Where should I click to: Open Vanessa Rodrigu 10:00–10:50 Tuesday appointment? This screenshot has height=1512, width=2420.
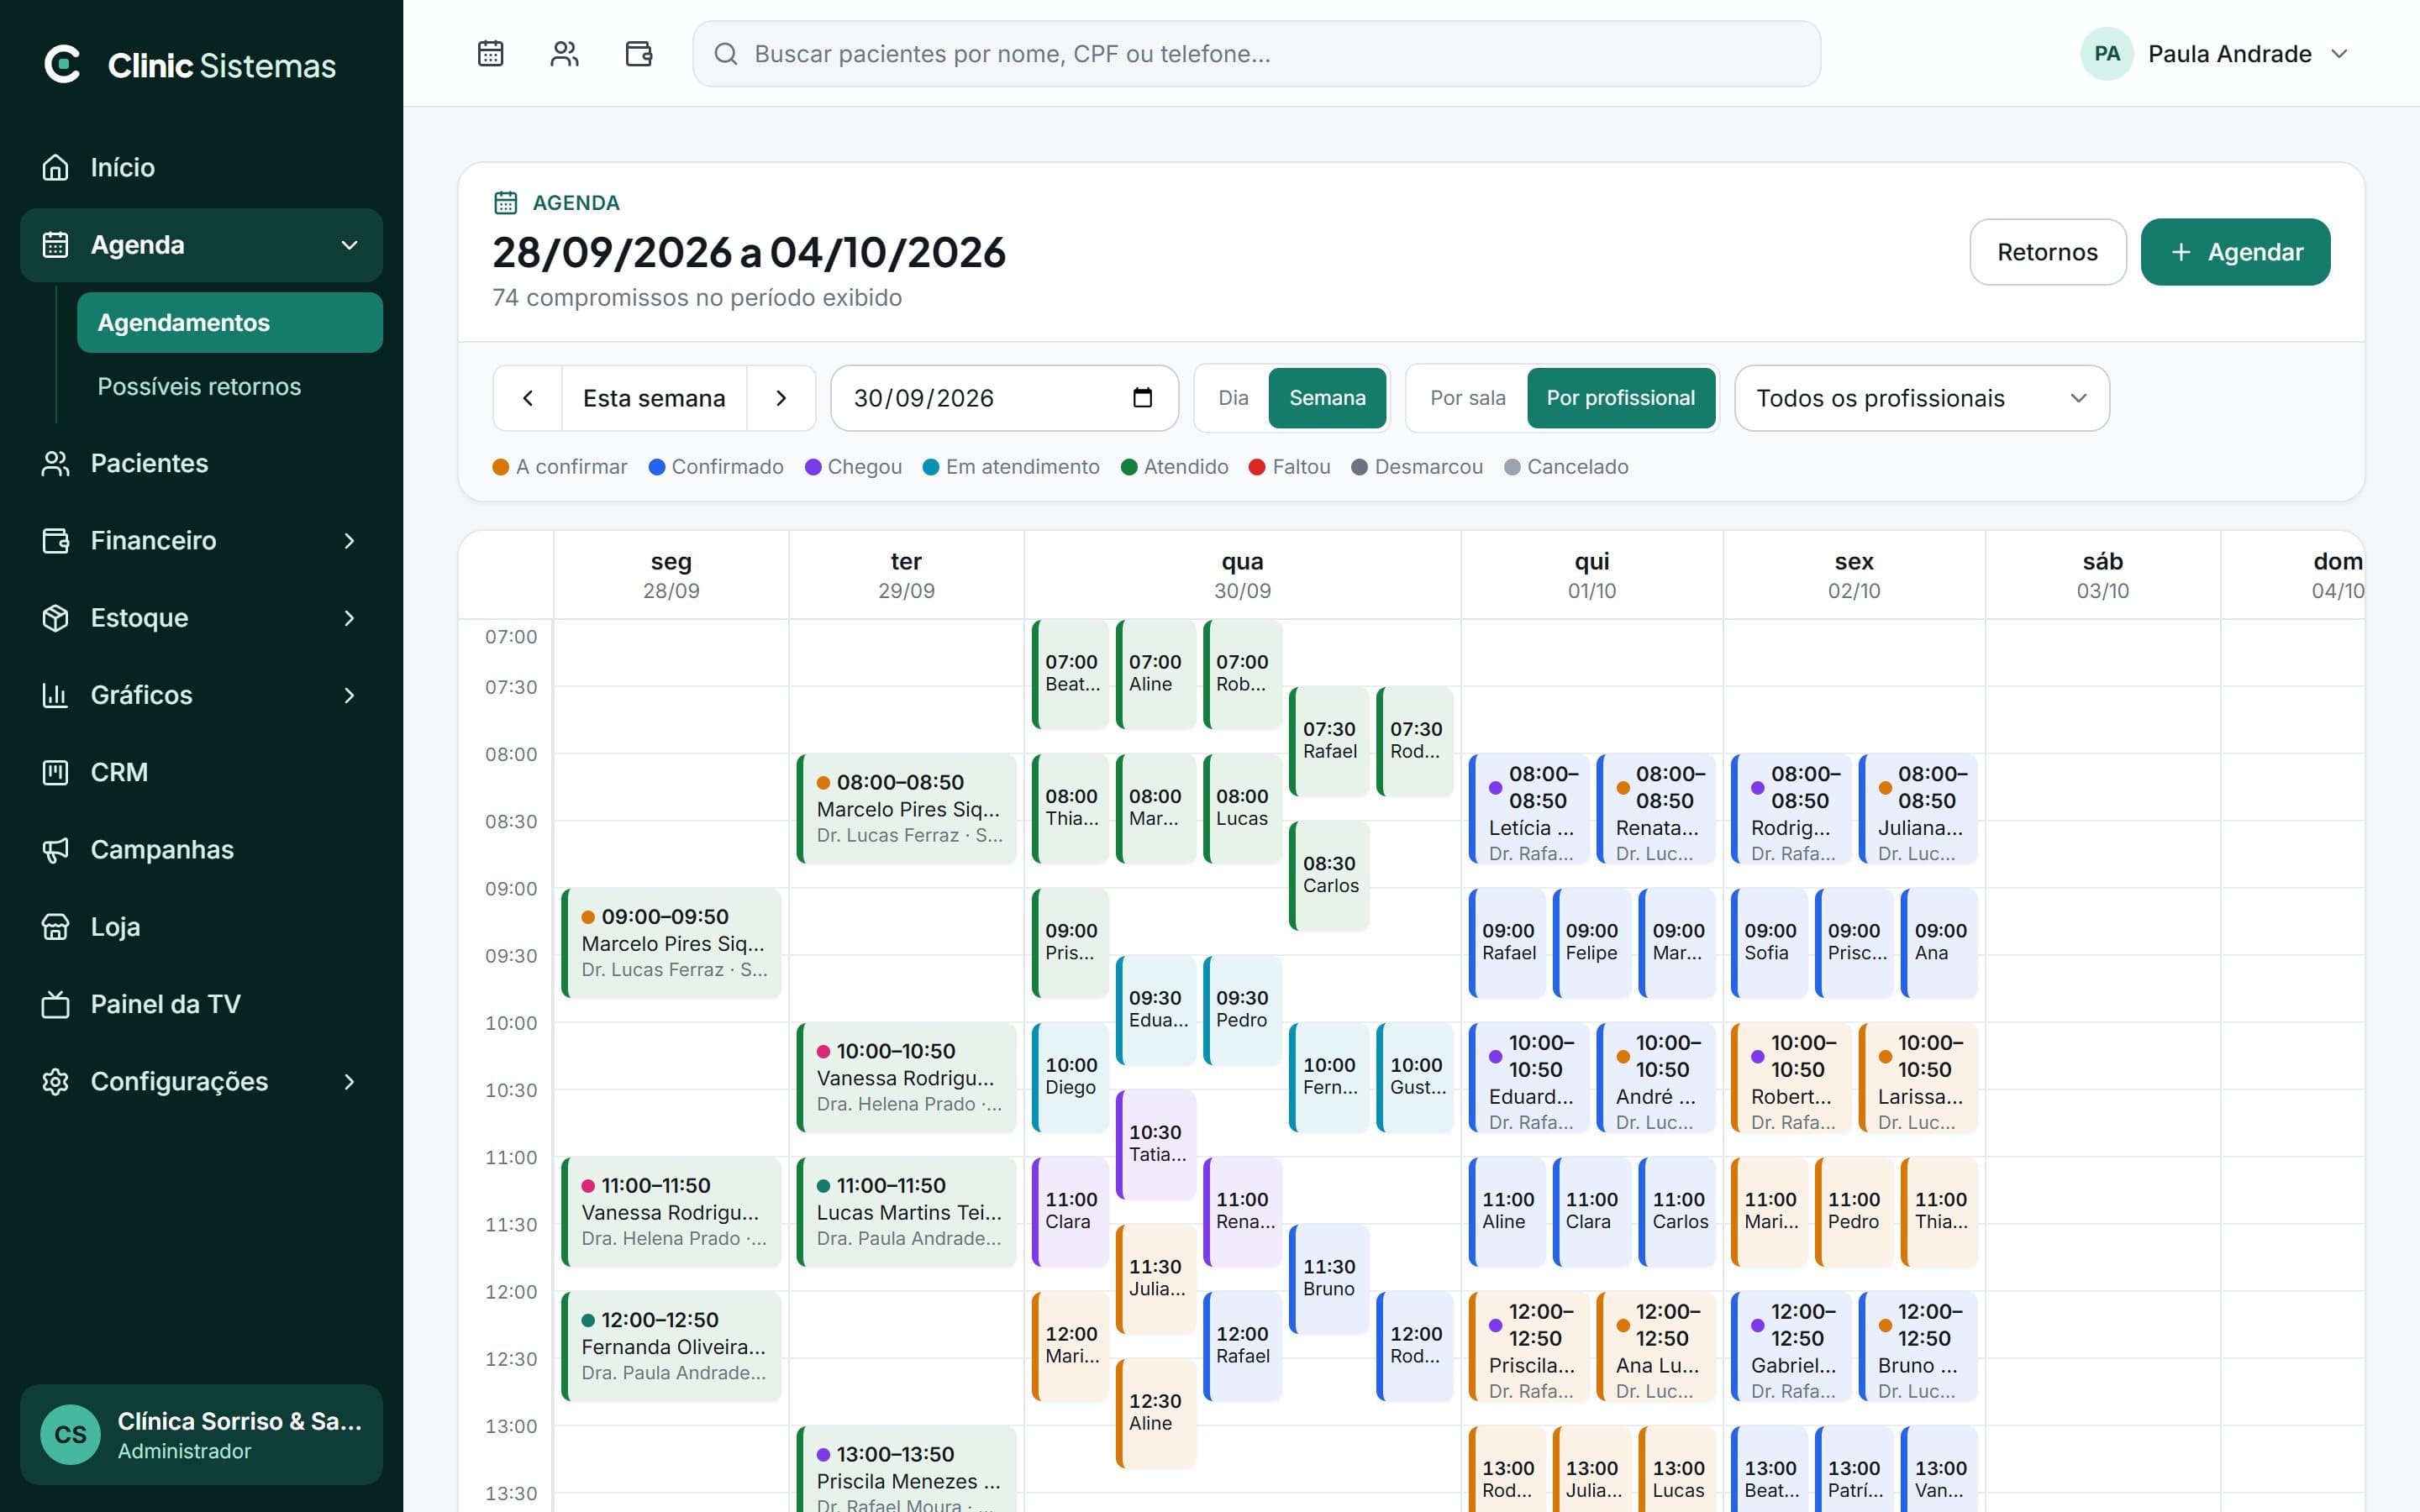pos(907,1077)
